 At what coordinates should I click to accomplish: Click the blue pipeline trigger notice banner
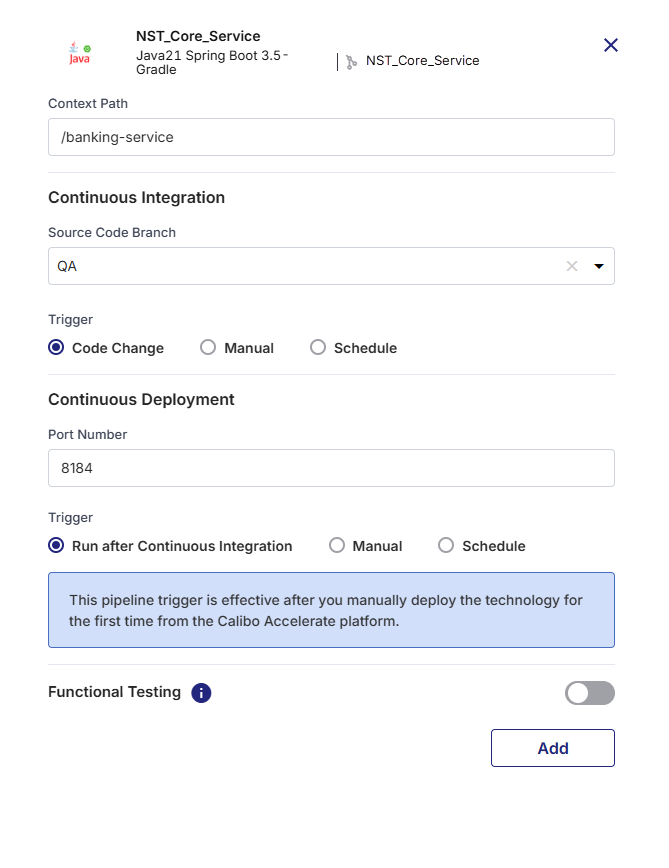pos(331,610)
